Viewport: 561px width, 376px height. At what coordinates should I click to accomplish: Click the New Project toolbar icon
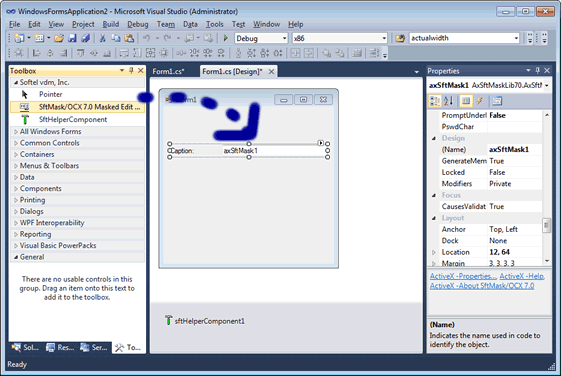coord(19,38)
